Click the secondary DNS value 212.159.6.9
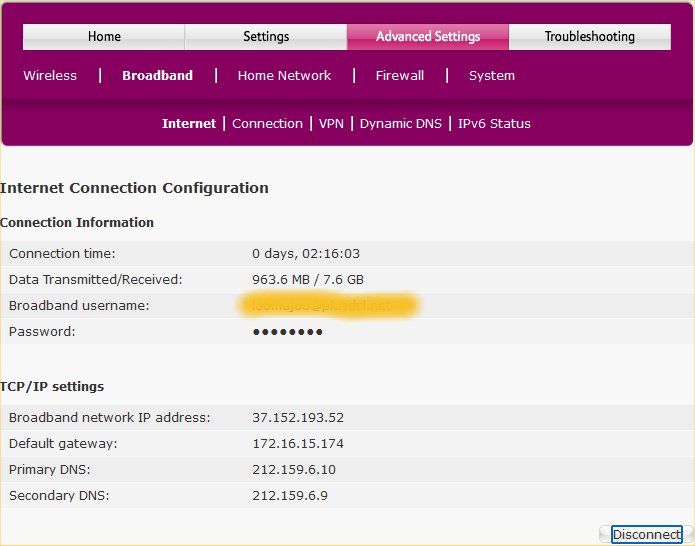The width and height of the screenshot is (695, 546). (290, 496)
